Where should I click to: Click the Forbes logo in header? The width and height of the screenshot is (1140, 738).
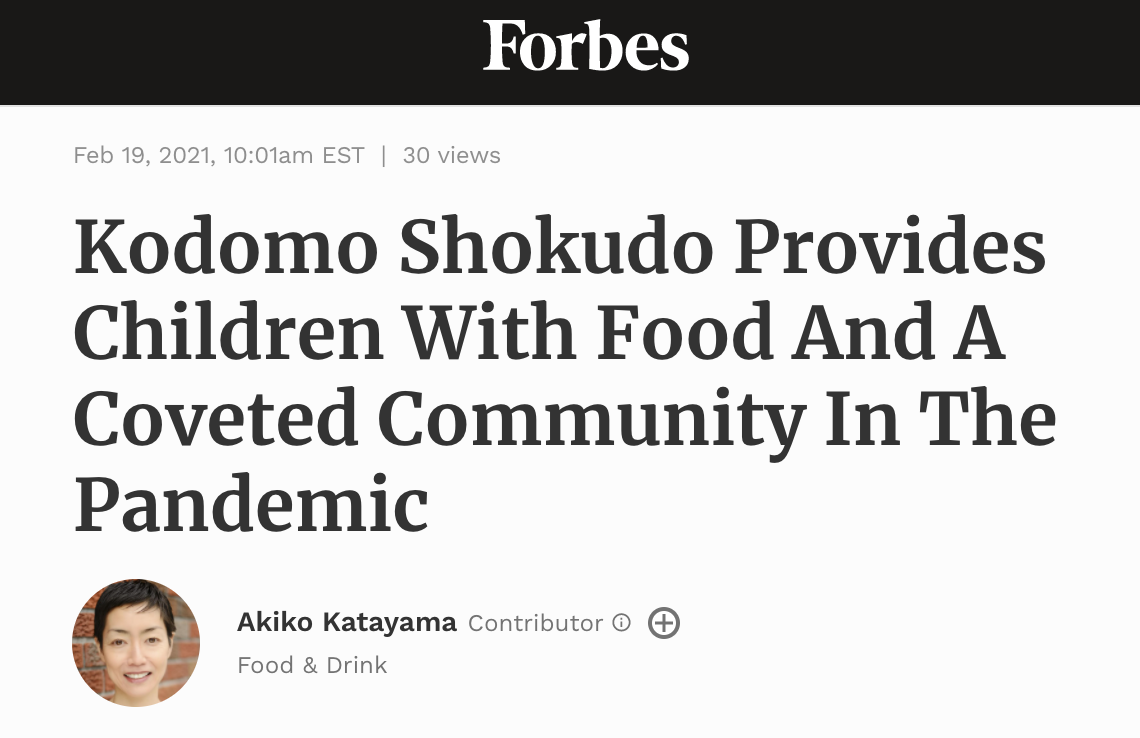[586, 46]
